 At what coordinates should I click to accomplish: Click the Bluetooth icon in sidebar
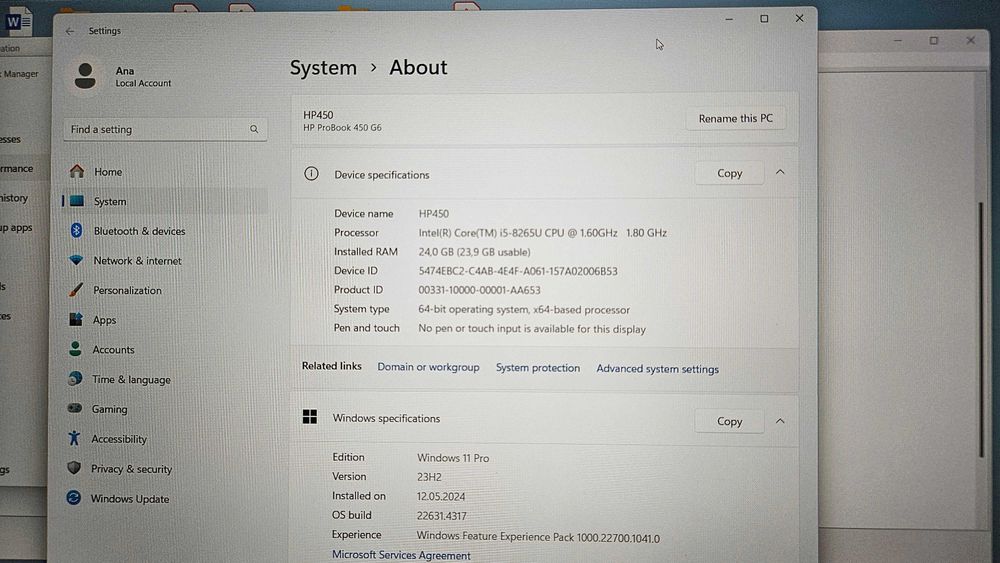click(76, 230)
